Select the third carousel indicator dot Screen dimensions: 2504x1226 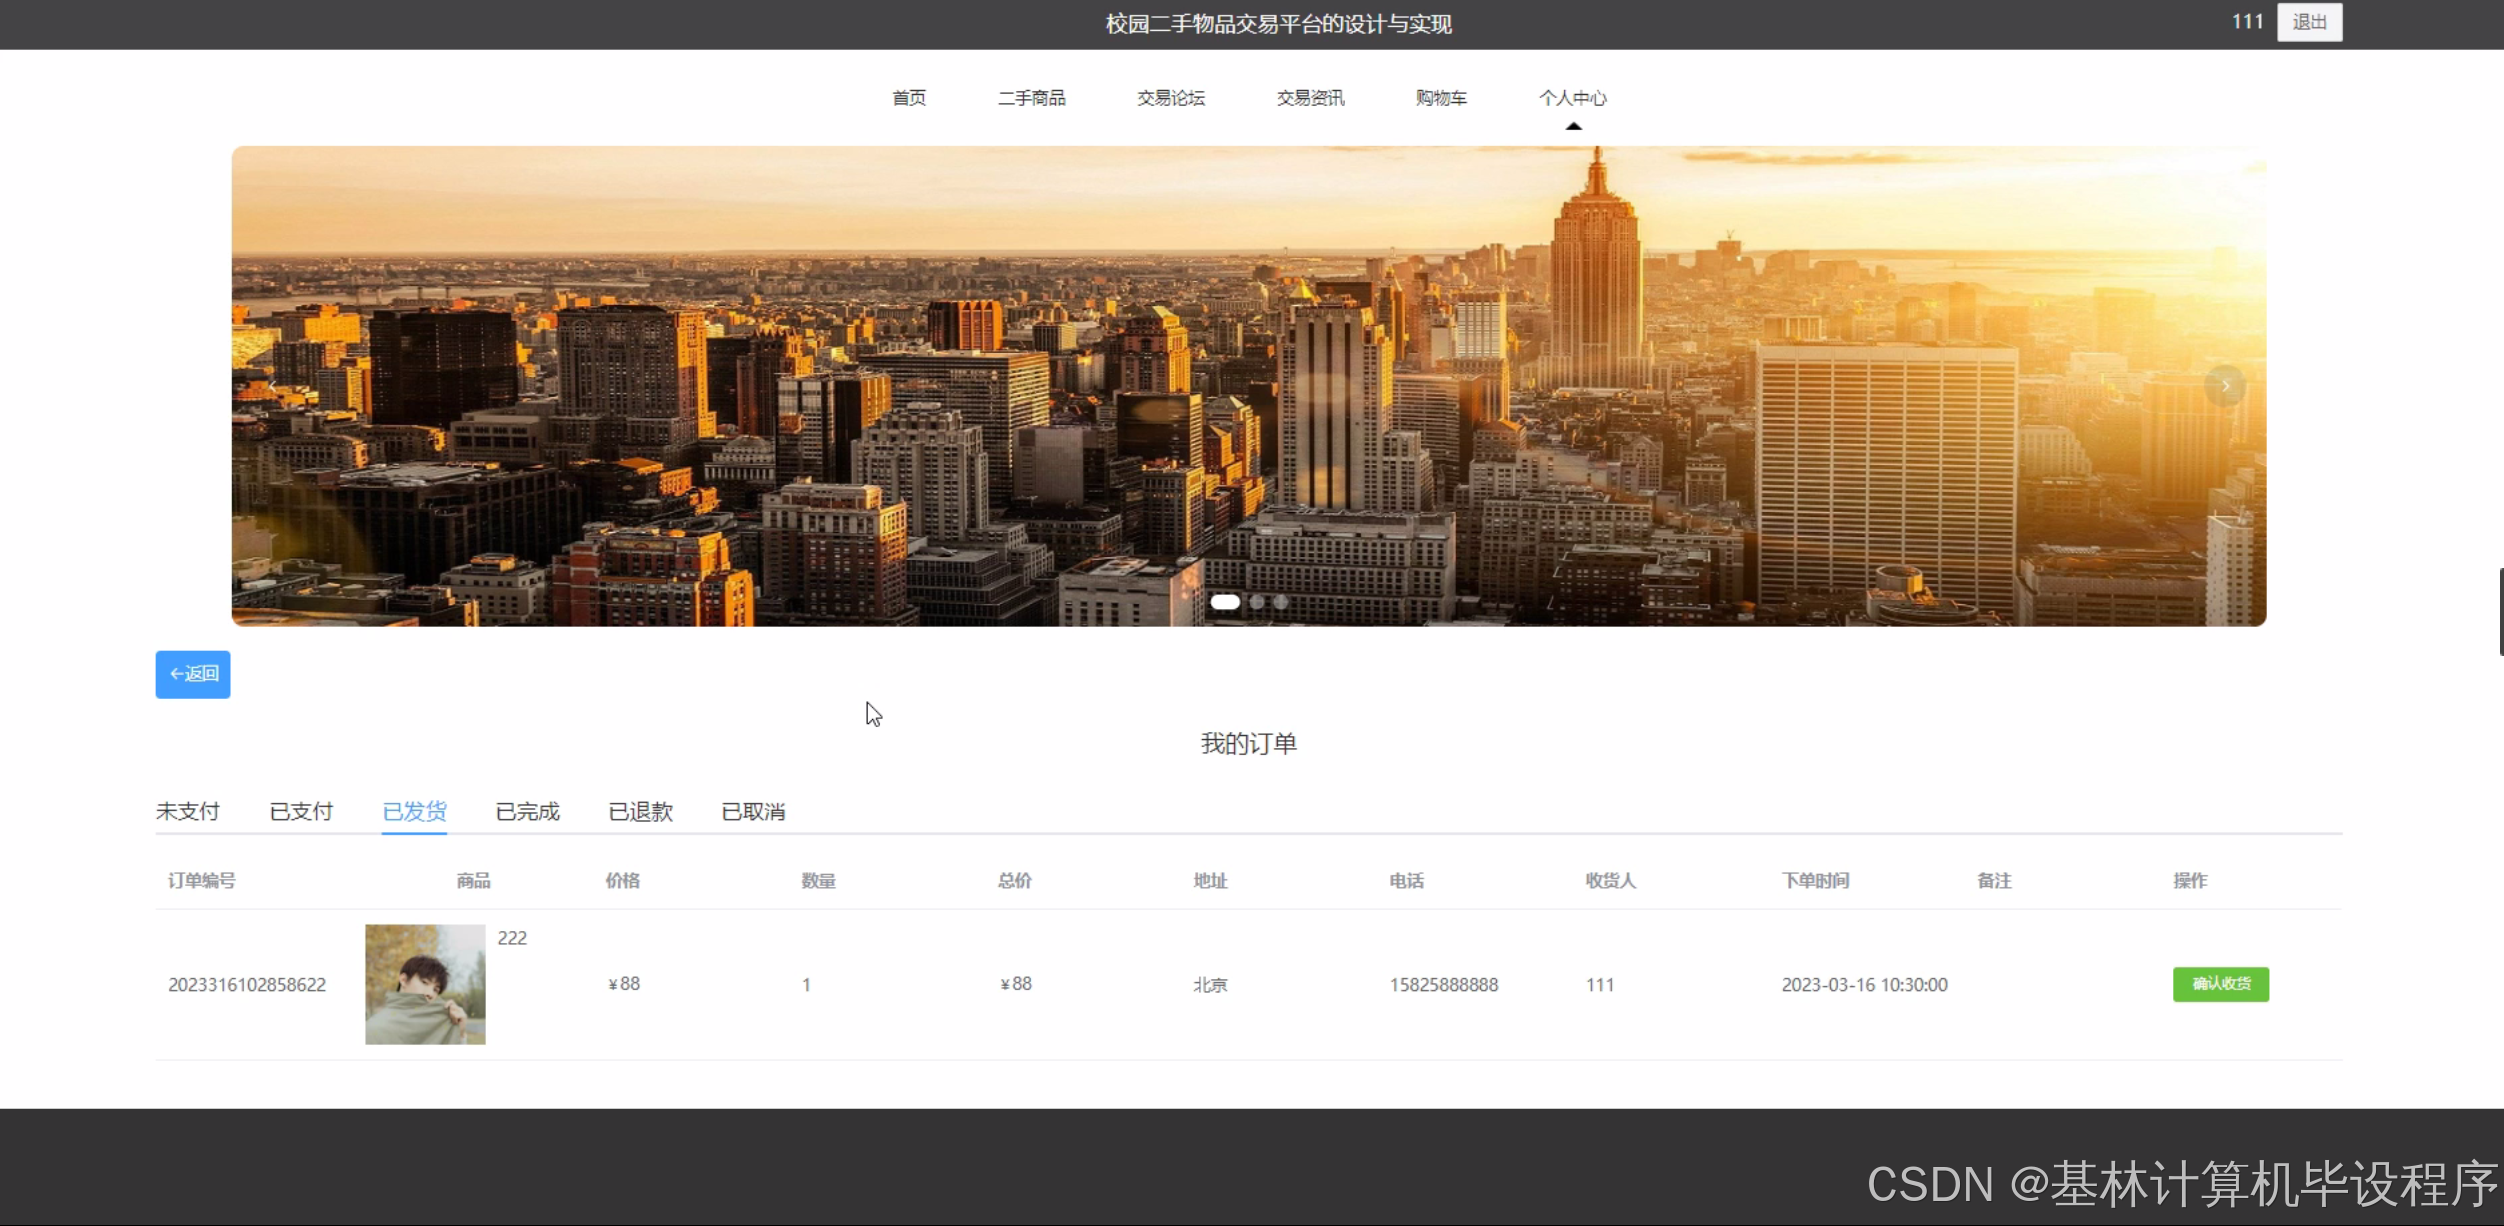[x=1281, y=602]
